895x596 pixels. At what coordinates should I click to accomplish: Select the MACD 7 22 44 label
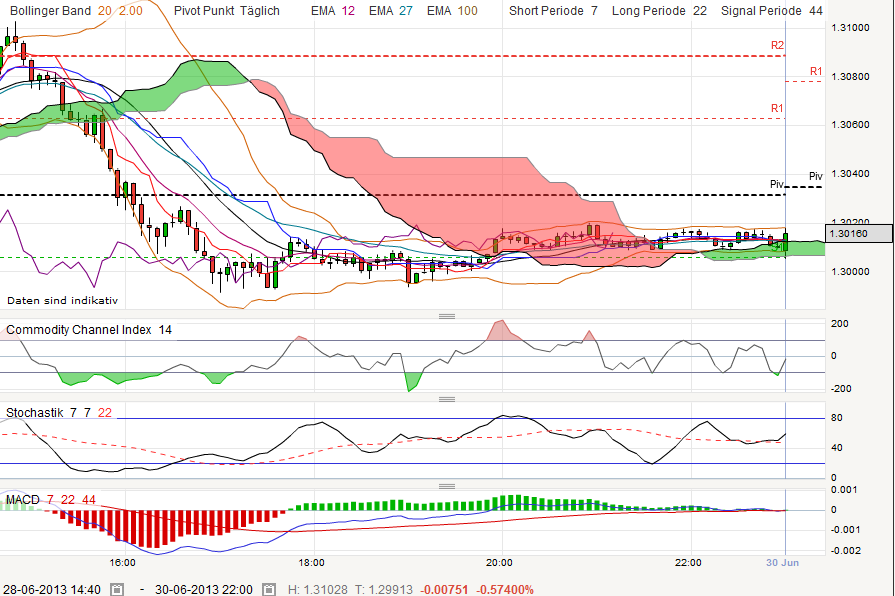(x=51, y=500)
